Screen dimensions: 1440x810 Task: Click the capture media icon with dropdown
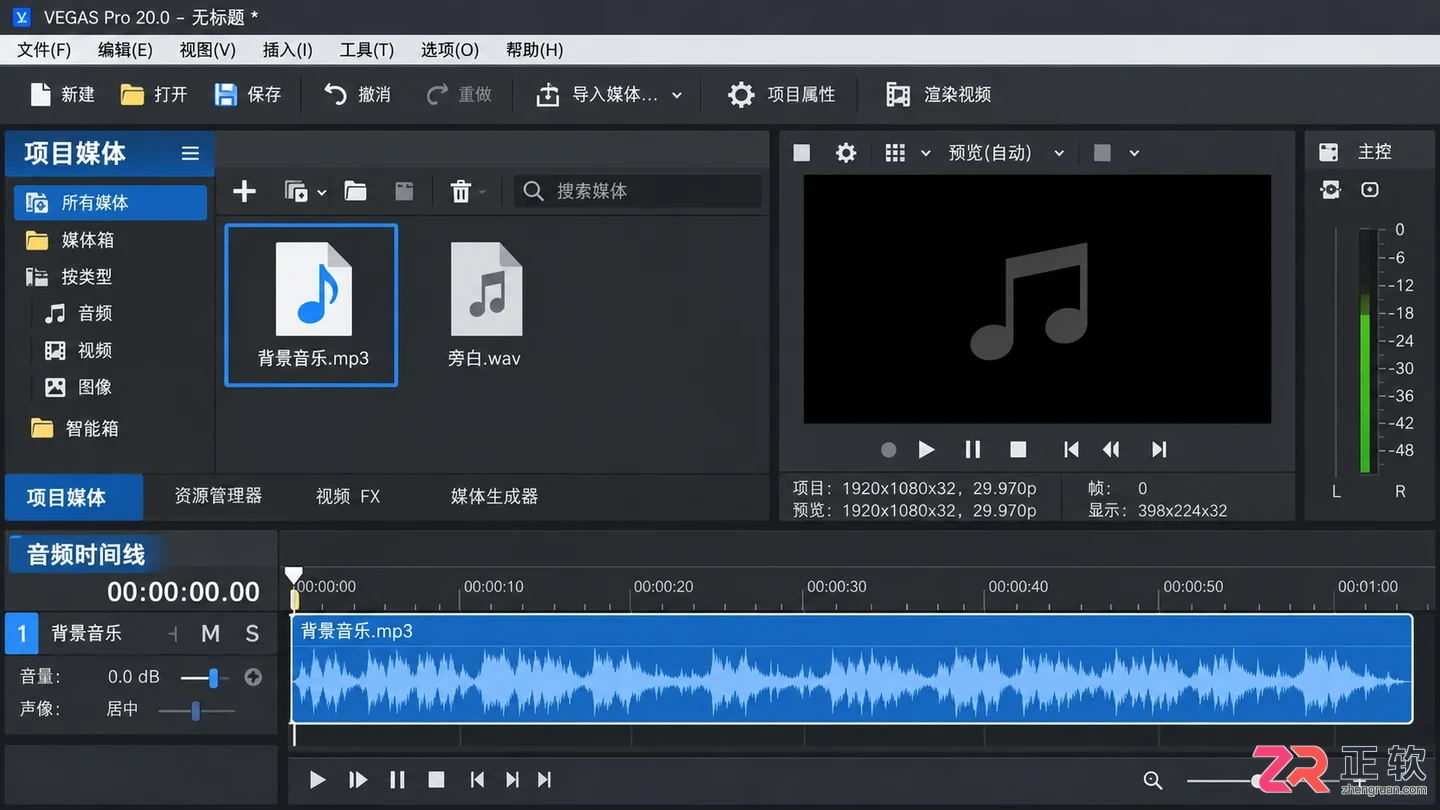(297, 191)
